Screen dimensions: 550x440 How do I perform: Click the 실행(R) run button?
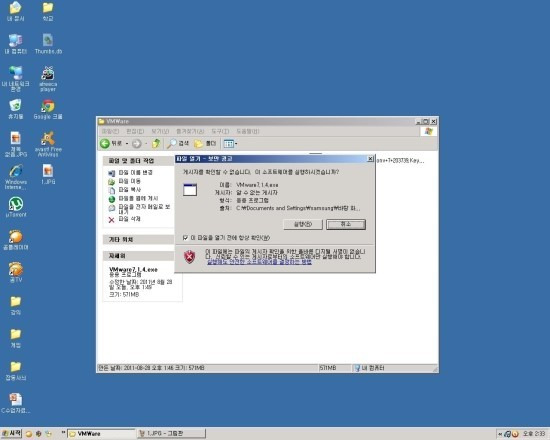point(303,225)
